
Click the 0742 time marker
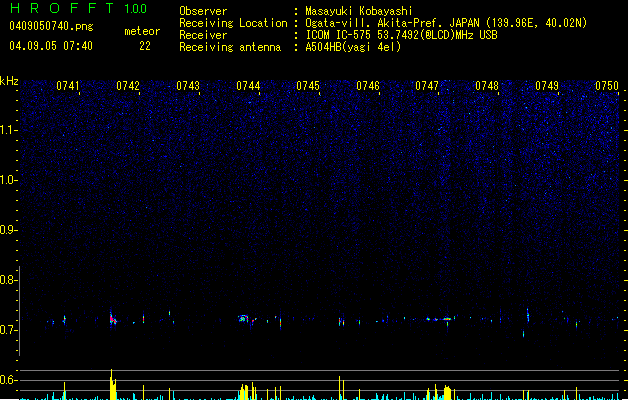click(x=128, y=86)
